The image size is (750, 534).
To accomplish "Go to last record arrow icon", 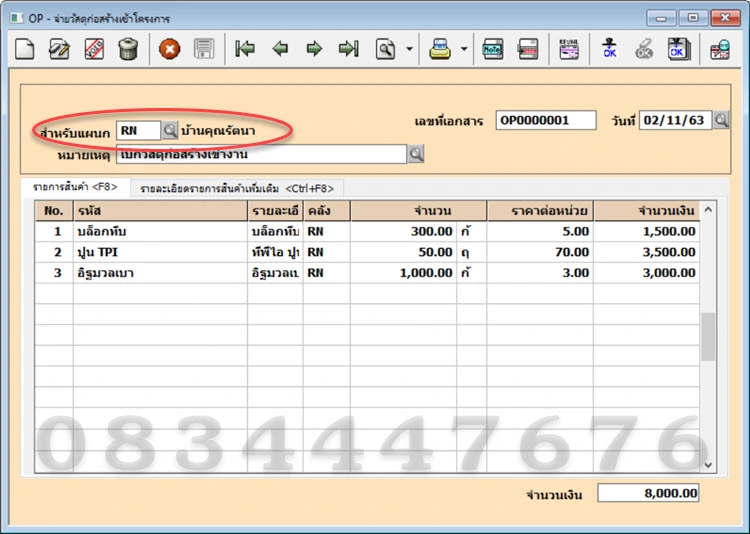I will click(348, 49).
